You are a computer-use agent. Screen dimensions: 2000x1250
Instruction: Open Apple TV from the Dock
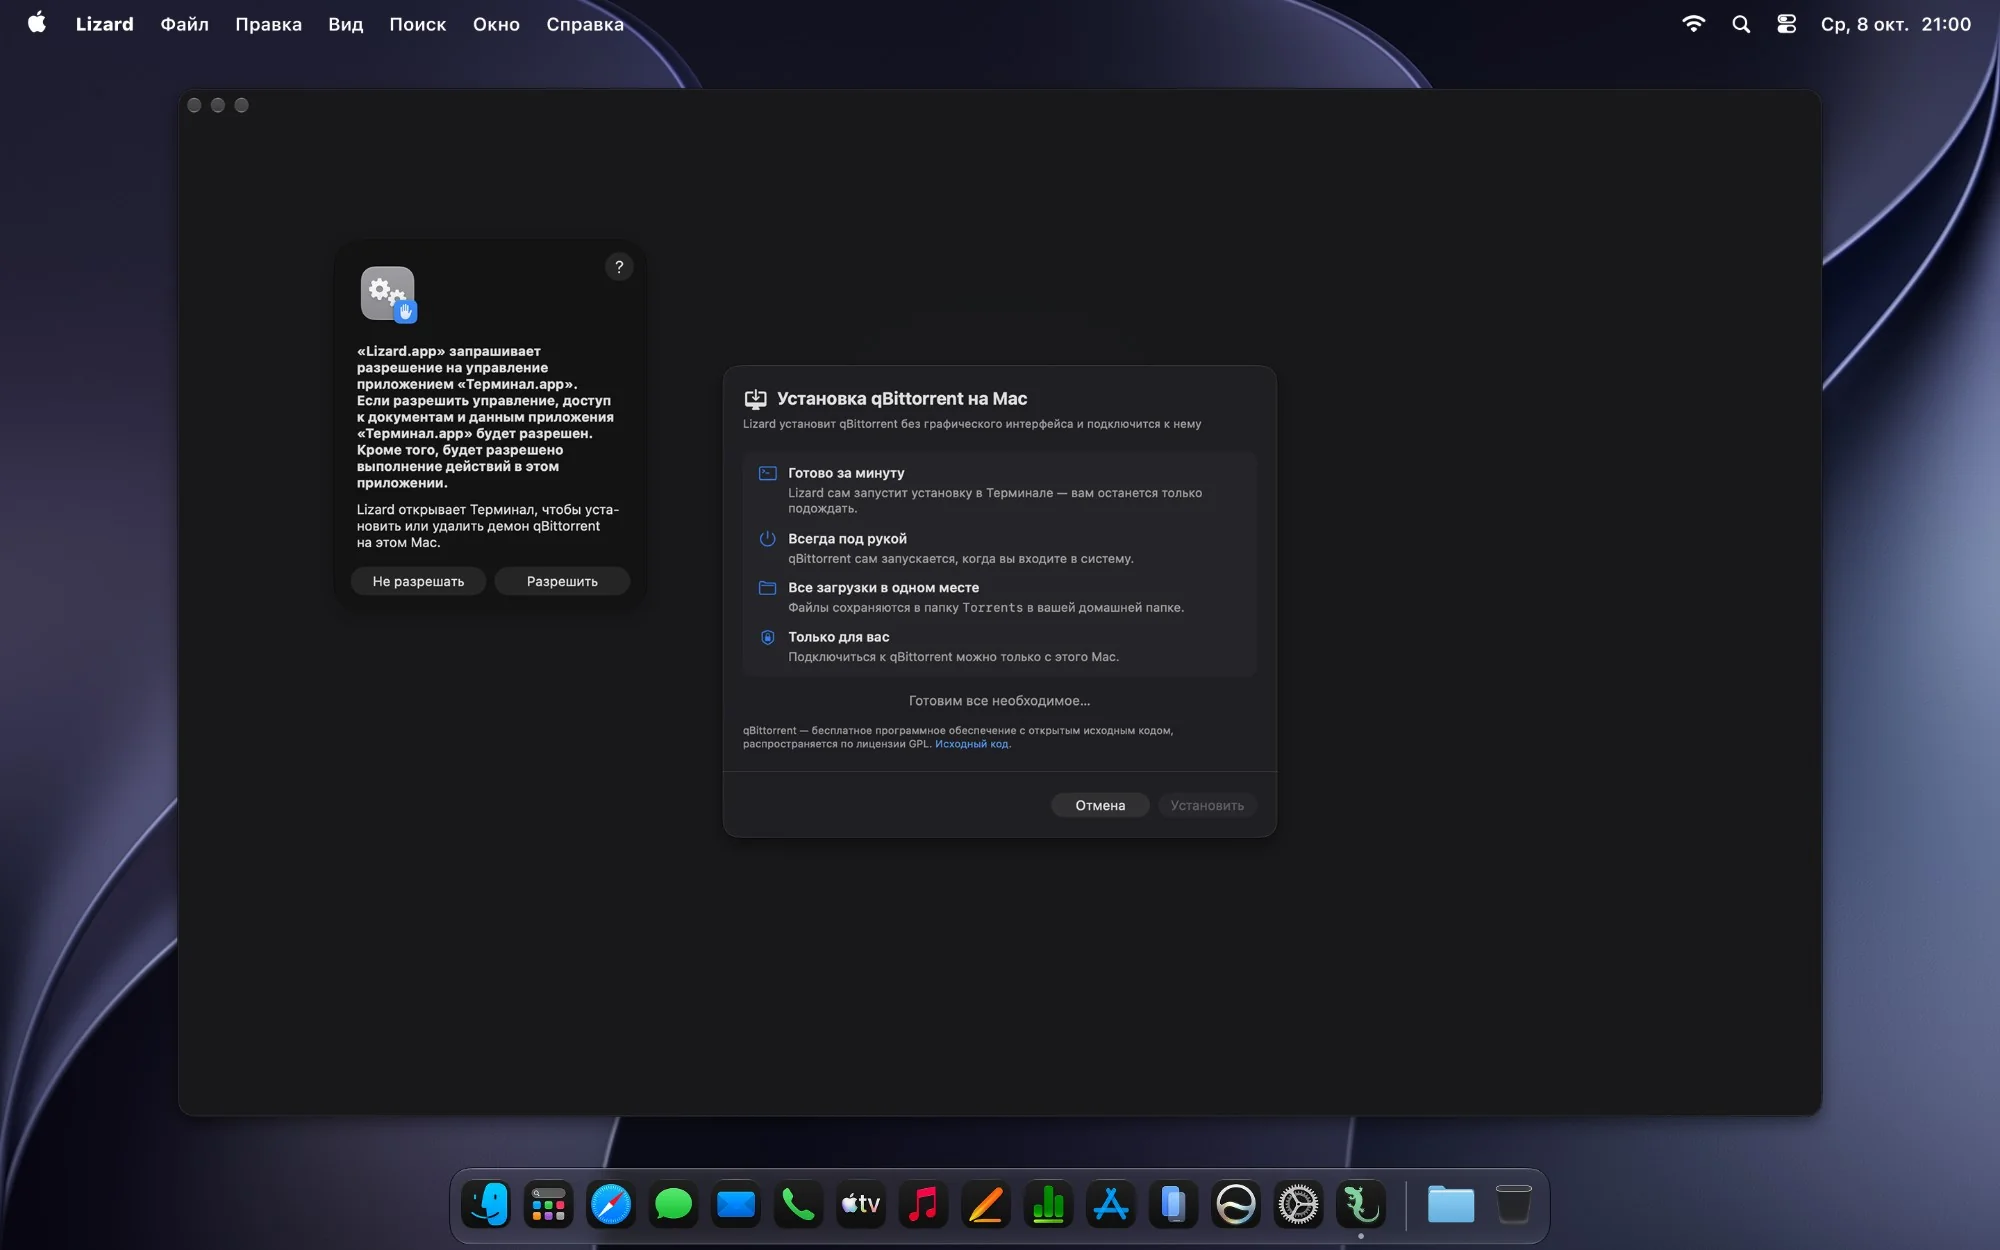pyautogui.click(x=861, y=1204)
